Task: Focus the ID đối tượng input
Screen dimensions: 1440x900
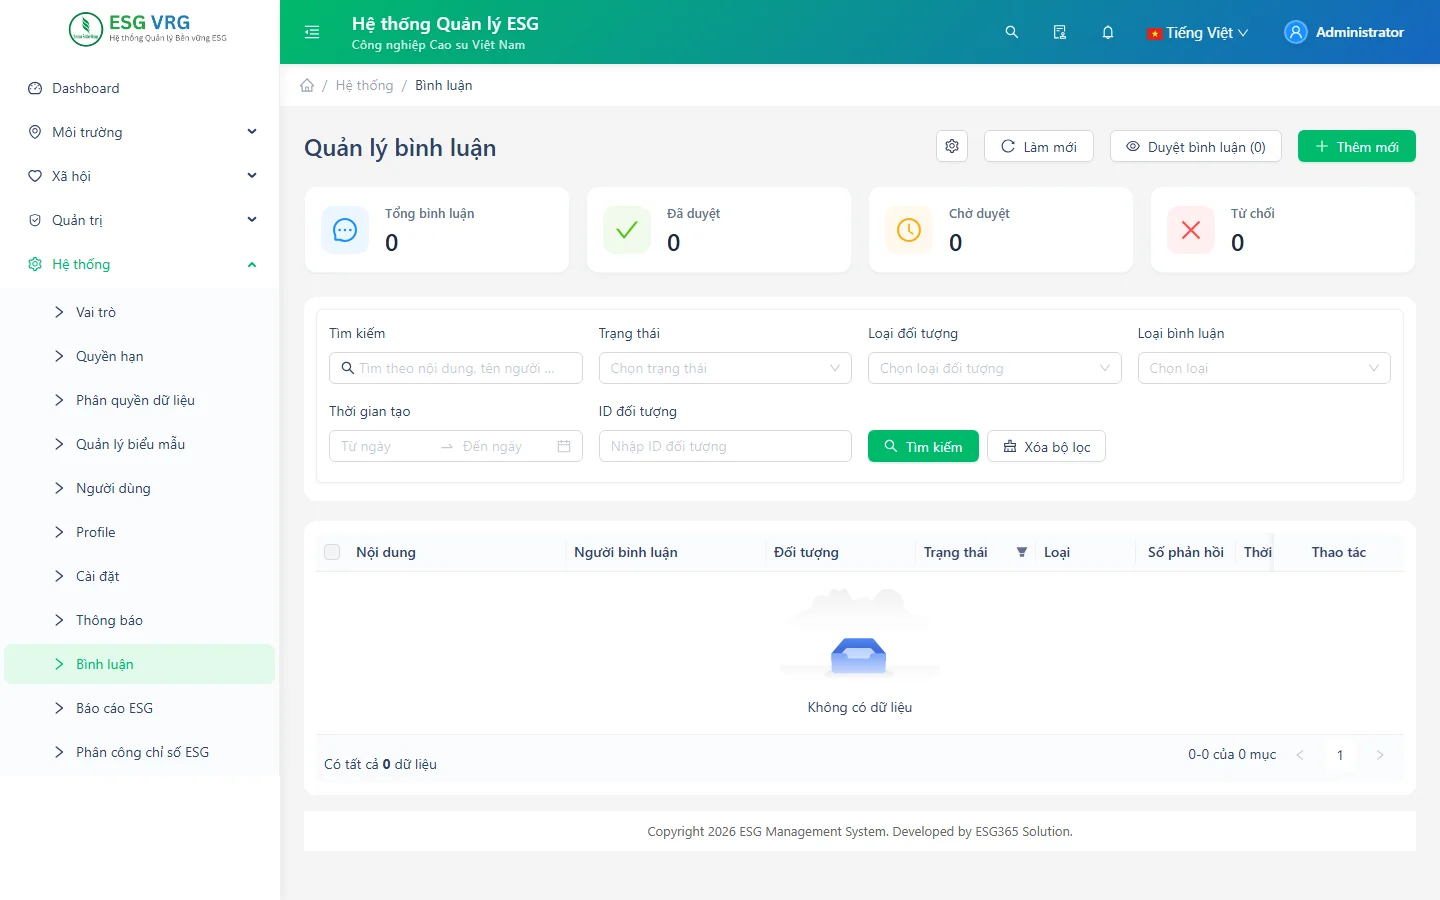Action: click(x=725, y=446)
